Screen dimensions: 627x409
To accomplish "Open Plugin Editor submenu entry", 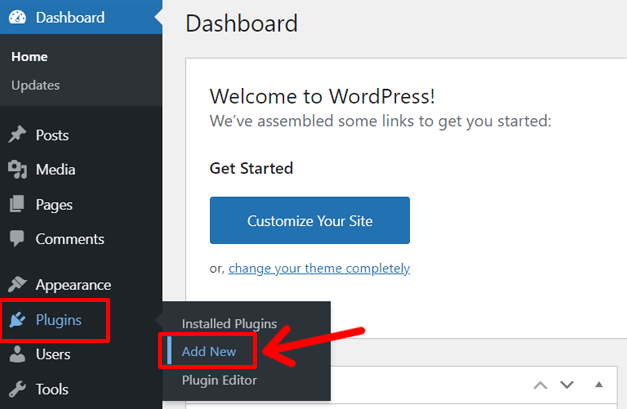I will coord(219,380).
